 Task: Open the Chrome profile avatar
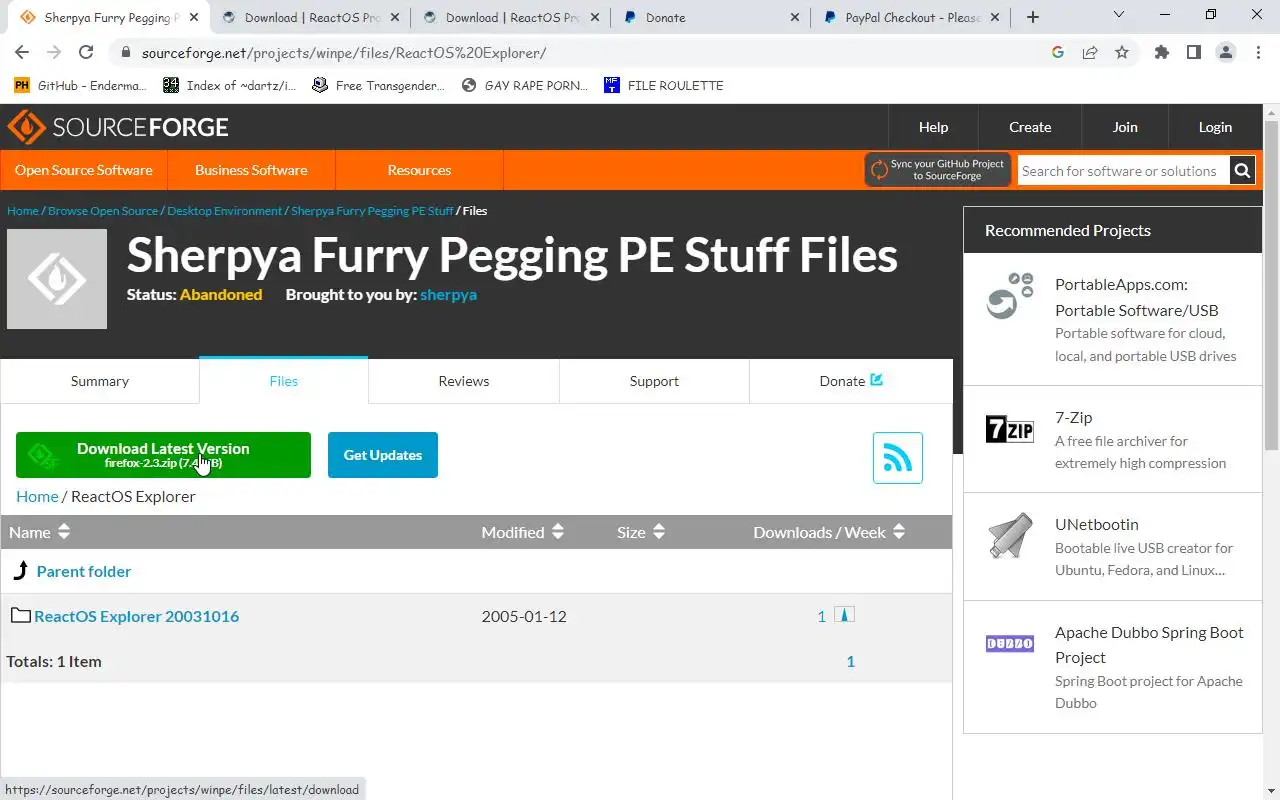[x=1226, y=53]
